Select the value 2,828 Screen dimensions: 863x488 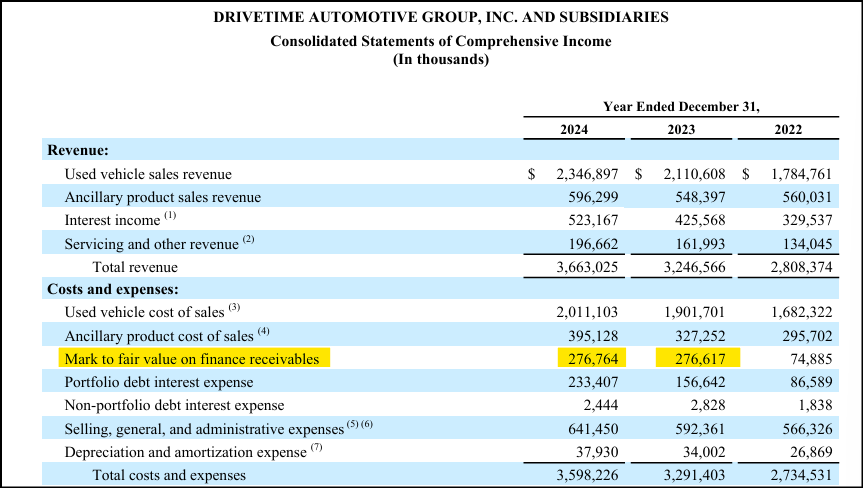[708, 405]
